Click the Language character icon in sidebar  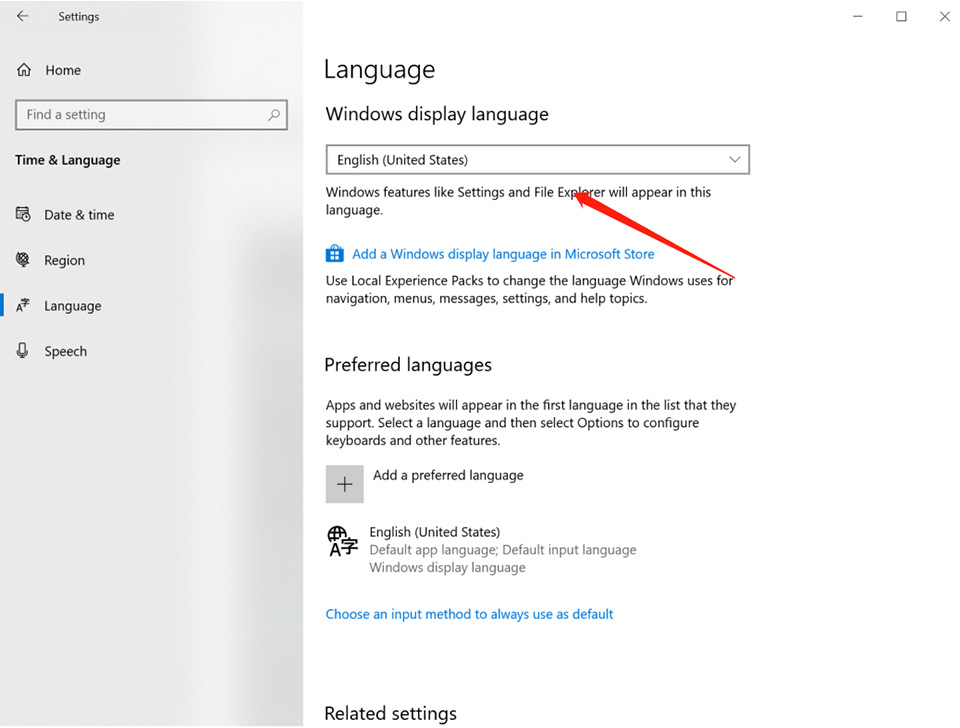[23, 305]
